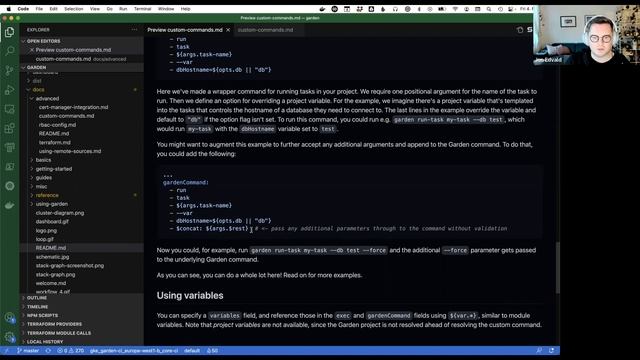Screen dimensions: 640x360
Task: Open cert-manager-integration.md in explorer
Action: [x=73, y=107]
